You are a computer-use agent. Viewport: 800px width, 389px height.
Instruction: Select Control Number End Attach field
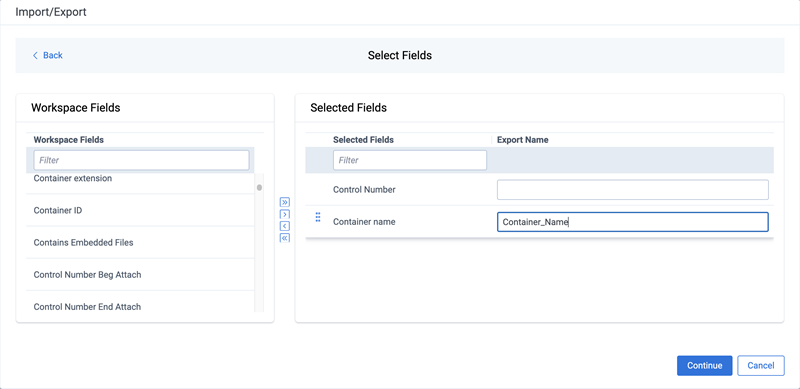(140, 302)
